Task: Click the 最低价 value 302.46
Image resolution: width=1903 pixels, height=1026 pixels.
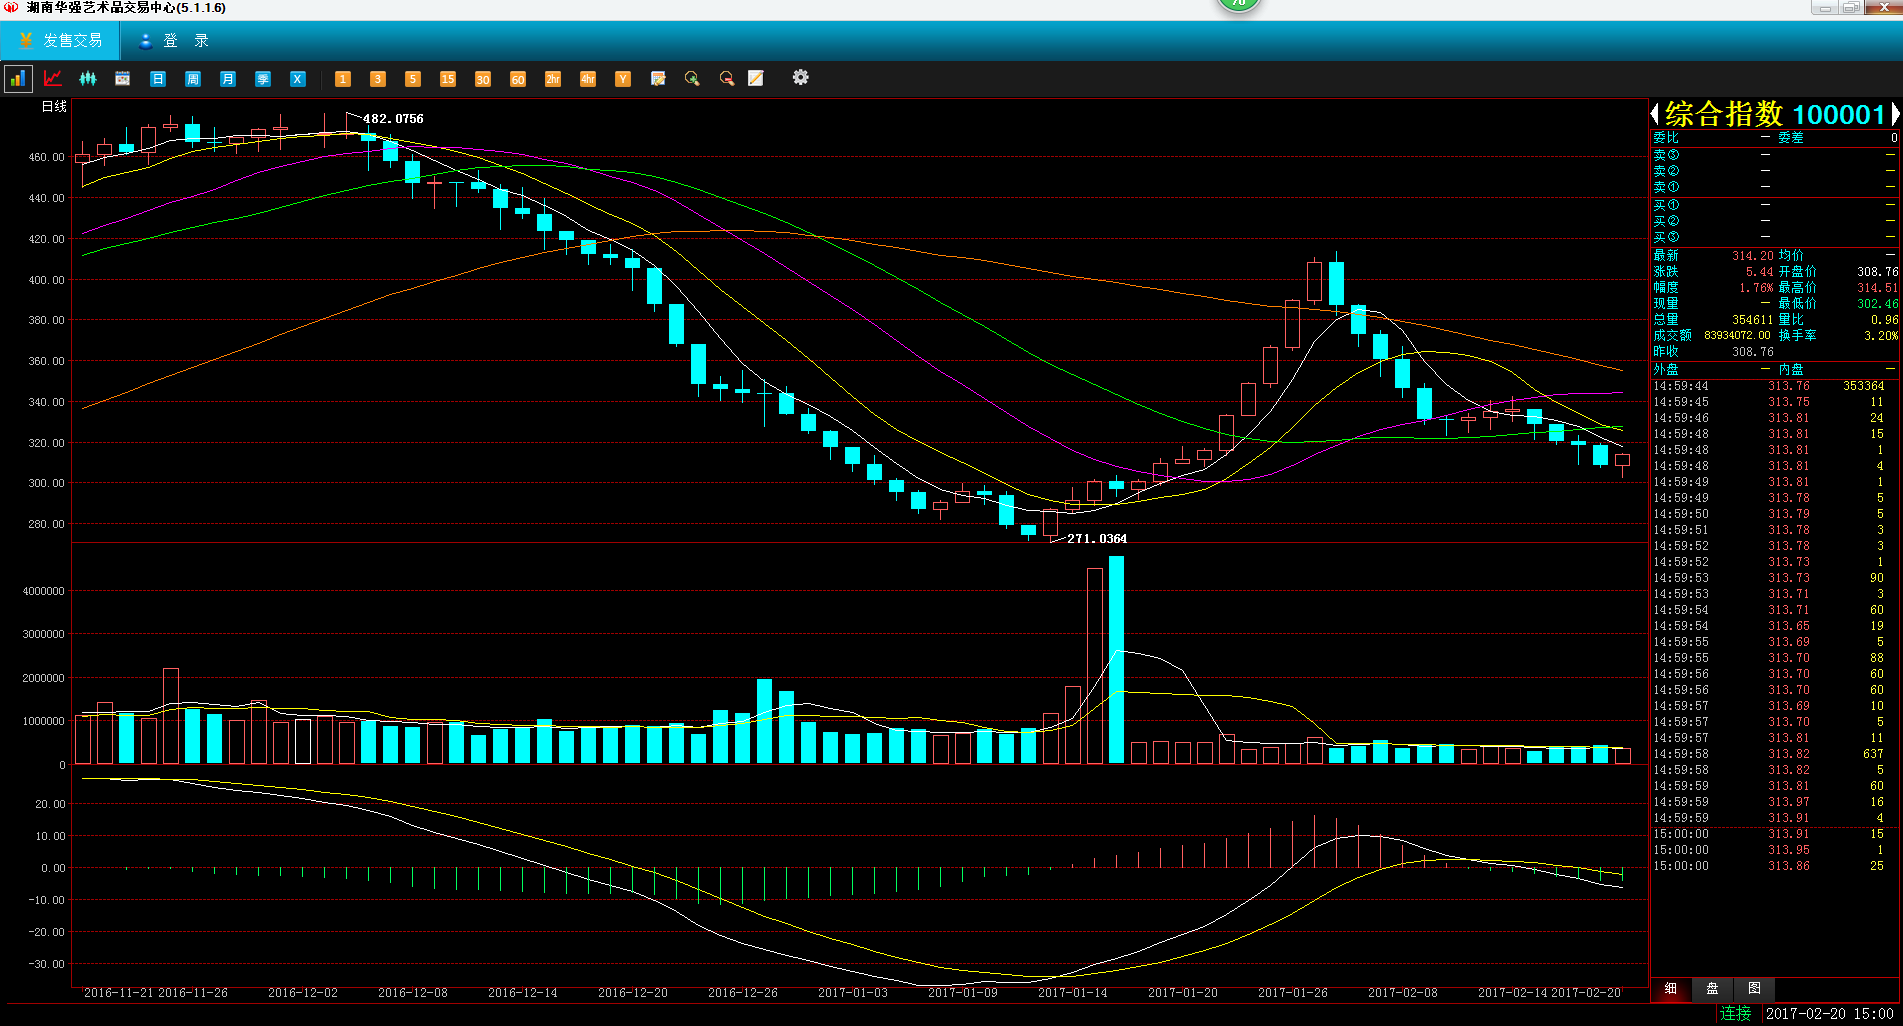Action: click(1877, 304)
